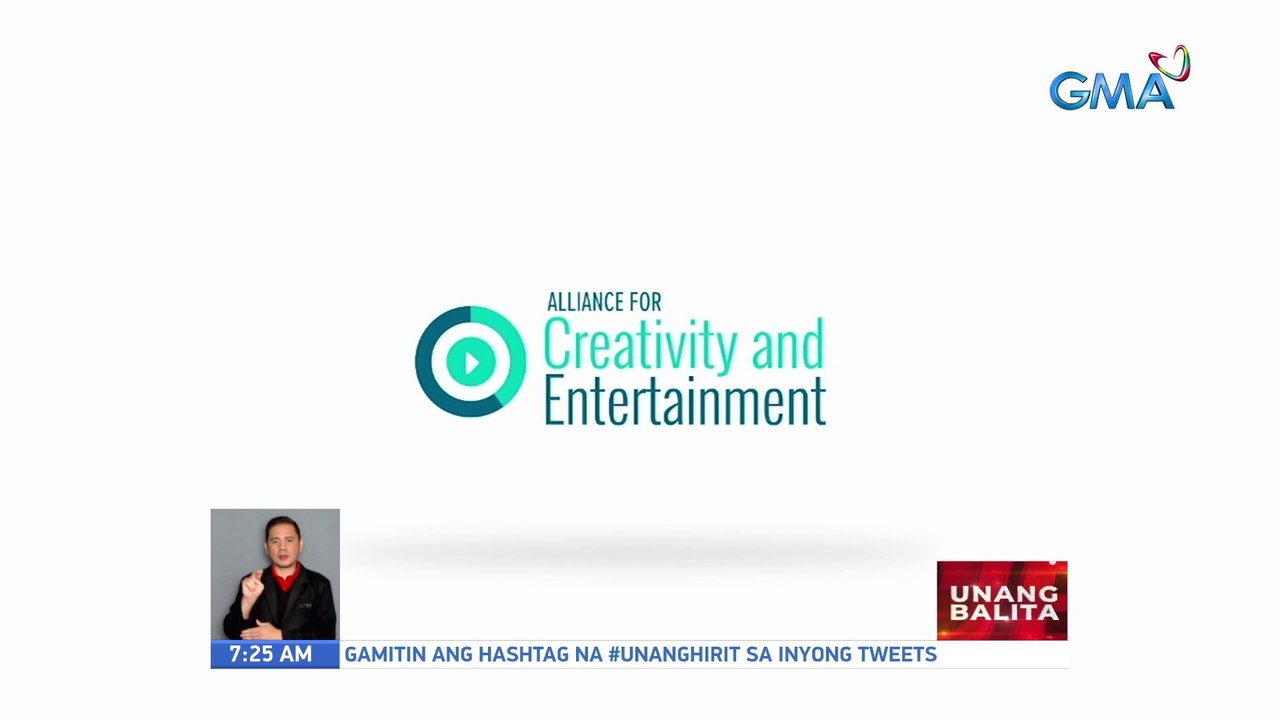
Task: Click the 'Entertainment' title text
Action: tap(685, 401)
